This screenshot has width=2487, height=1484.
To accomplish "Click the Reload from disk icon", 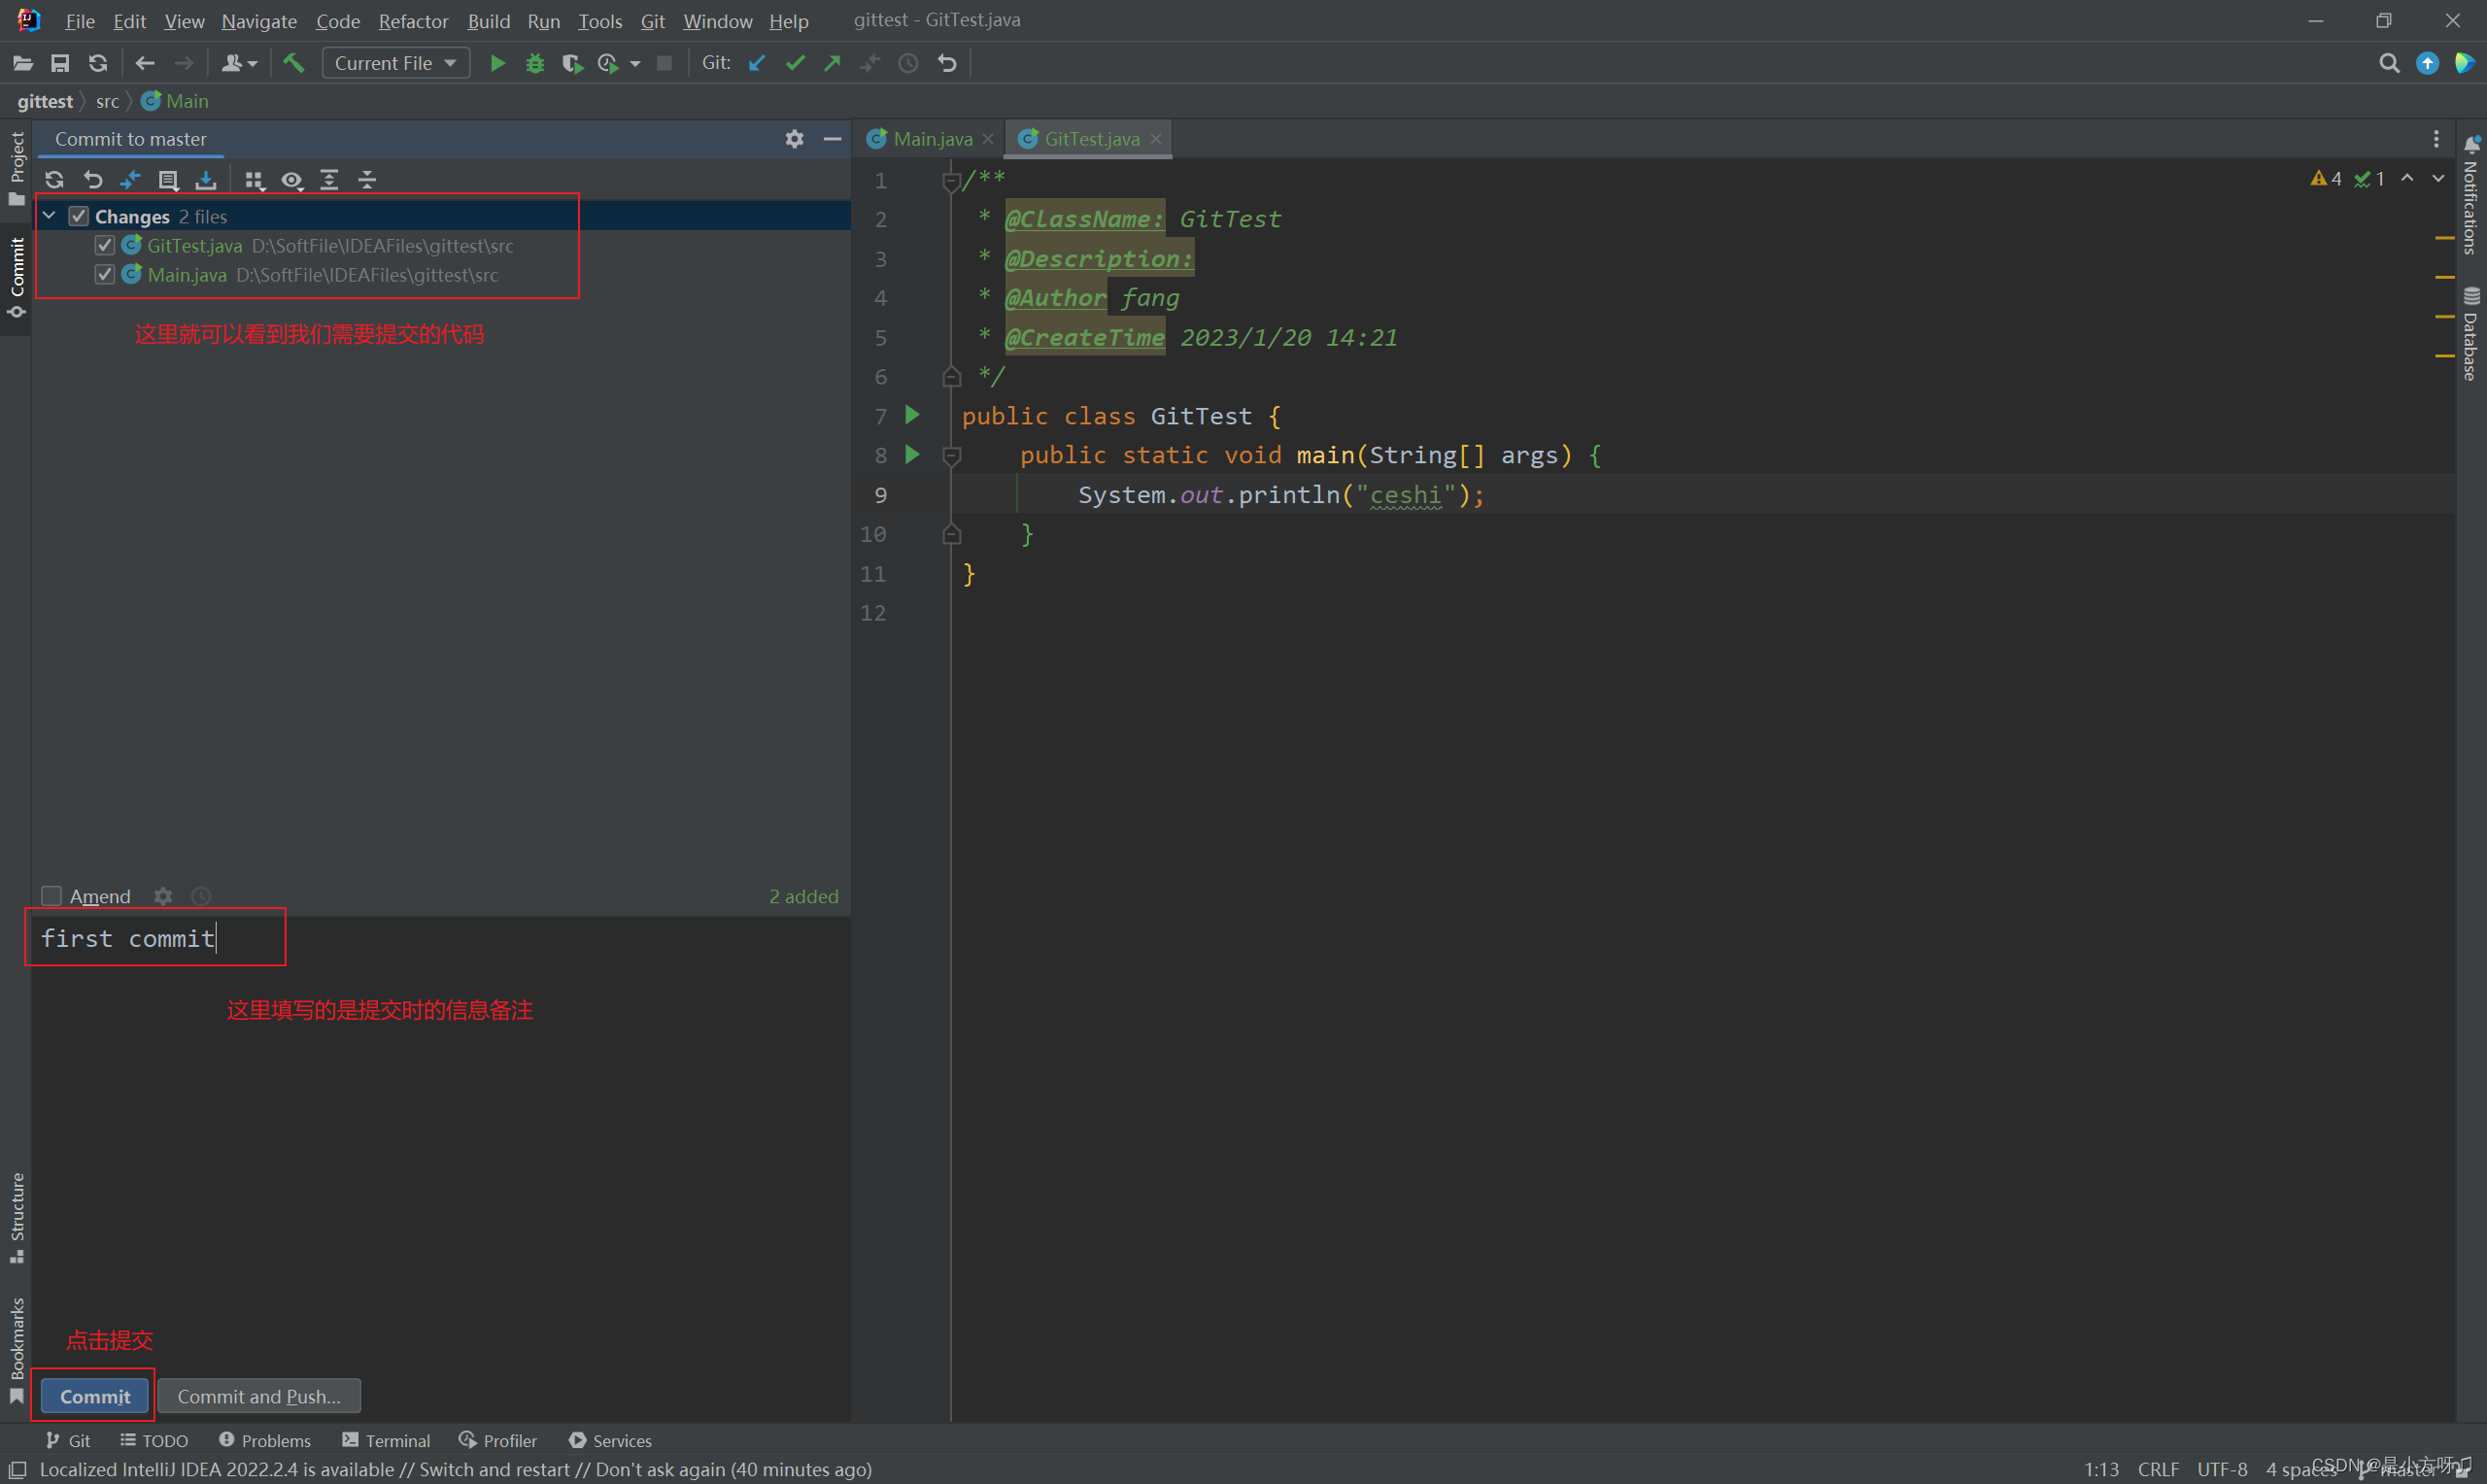I will tap(97, 63).
